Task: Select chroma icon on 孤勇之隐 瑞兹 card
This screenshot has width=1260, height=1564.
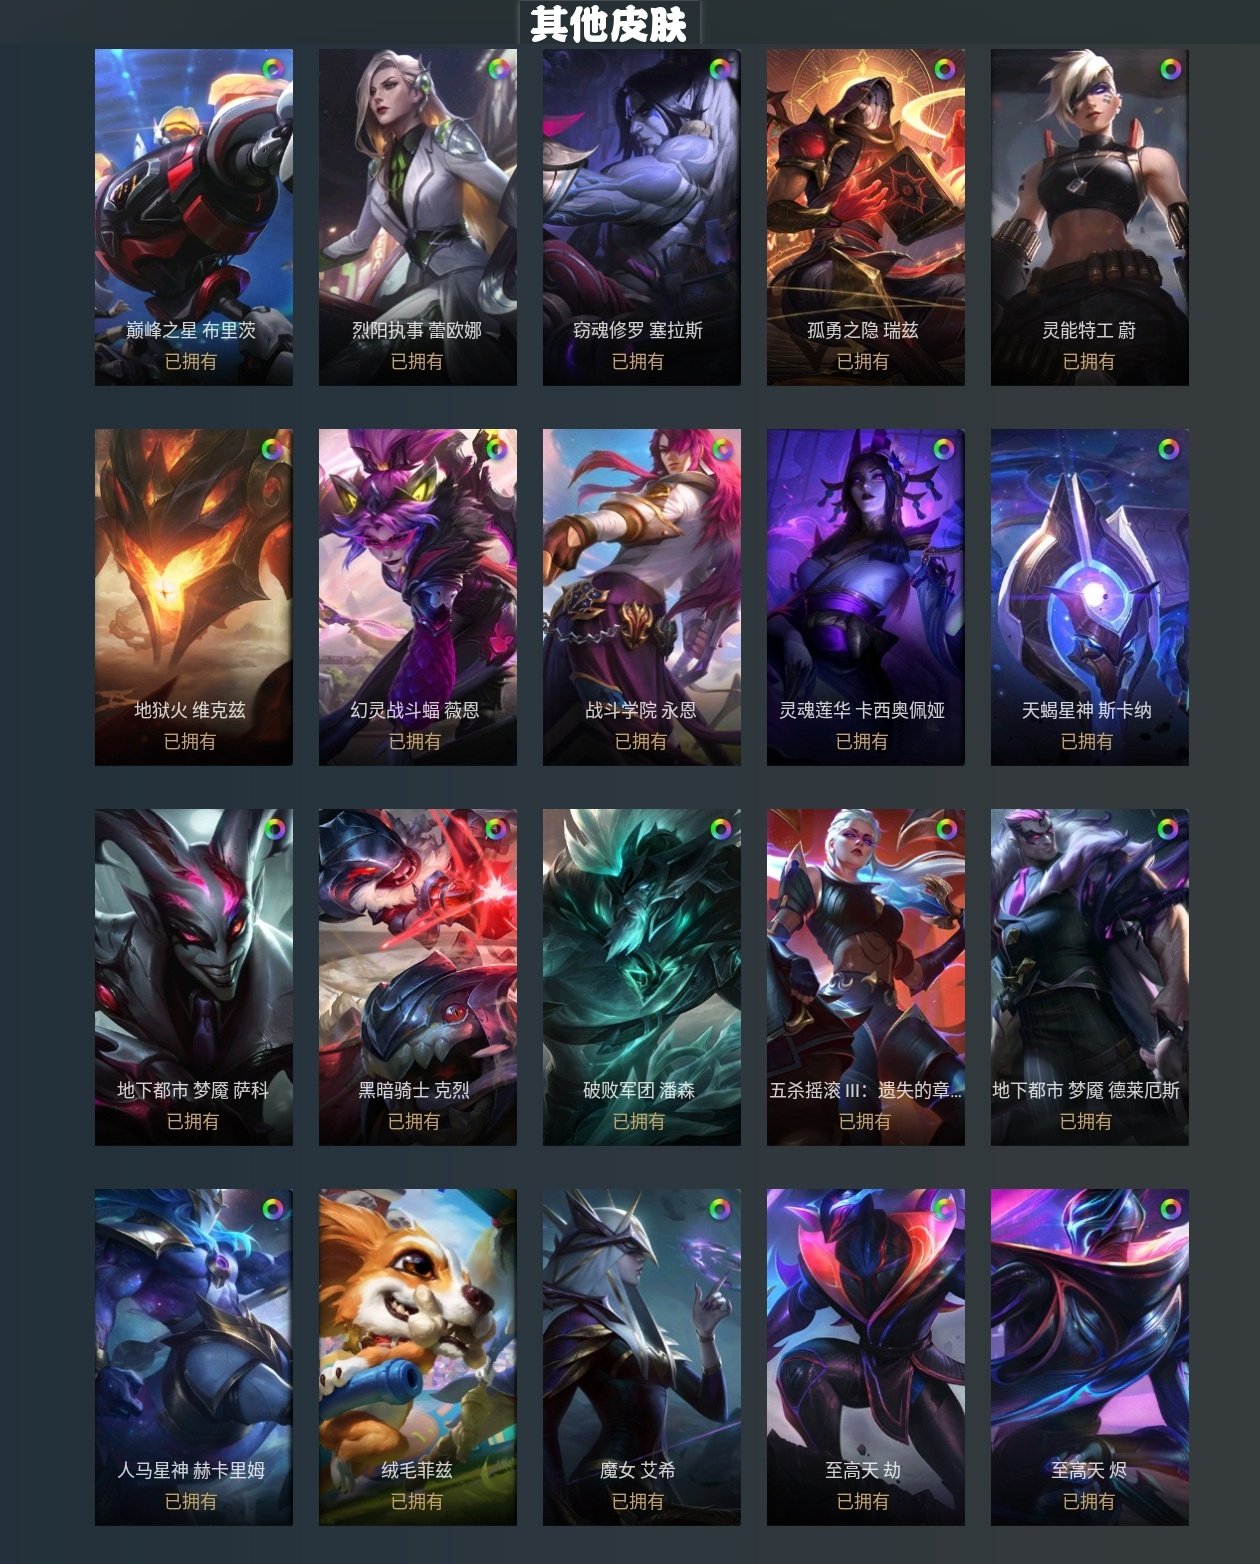Action: click(945, 70)
